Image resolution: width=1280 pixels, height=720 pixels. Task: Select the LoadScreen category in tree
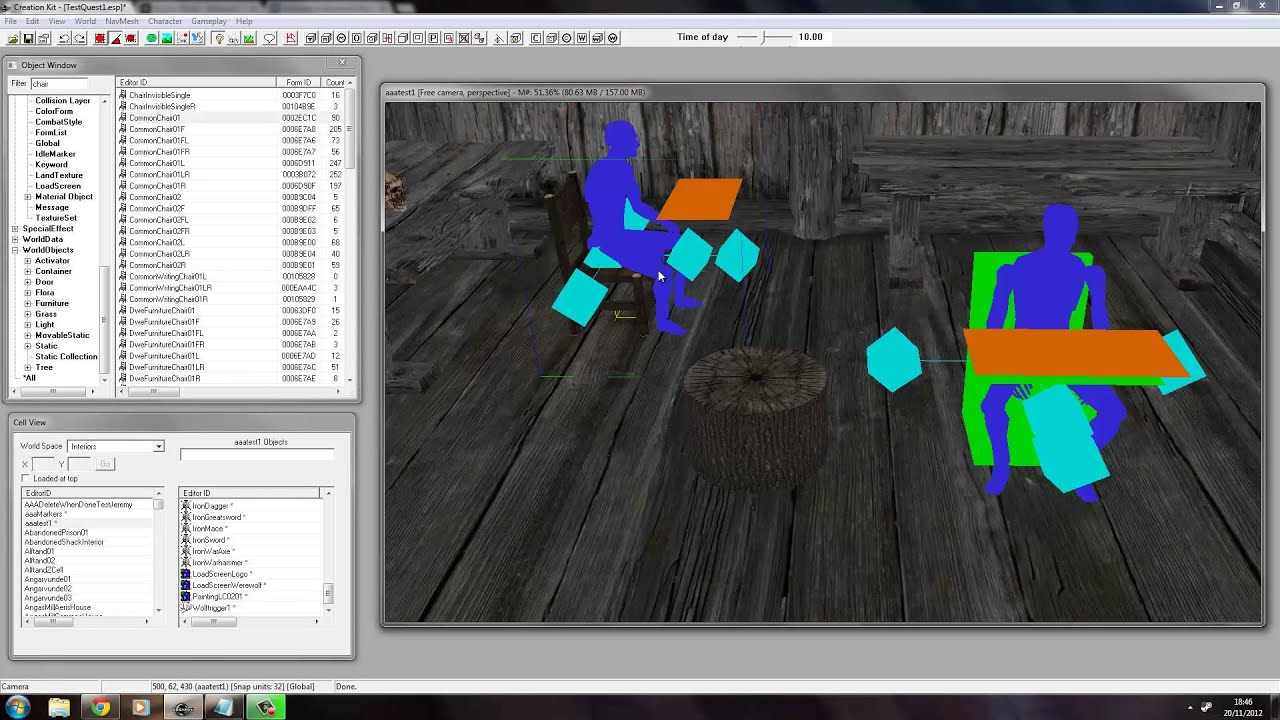click(x=58, y=186)
